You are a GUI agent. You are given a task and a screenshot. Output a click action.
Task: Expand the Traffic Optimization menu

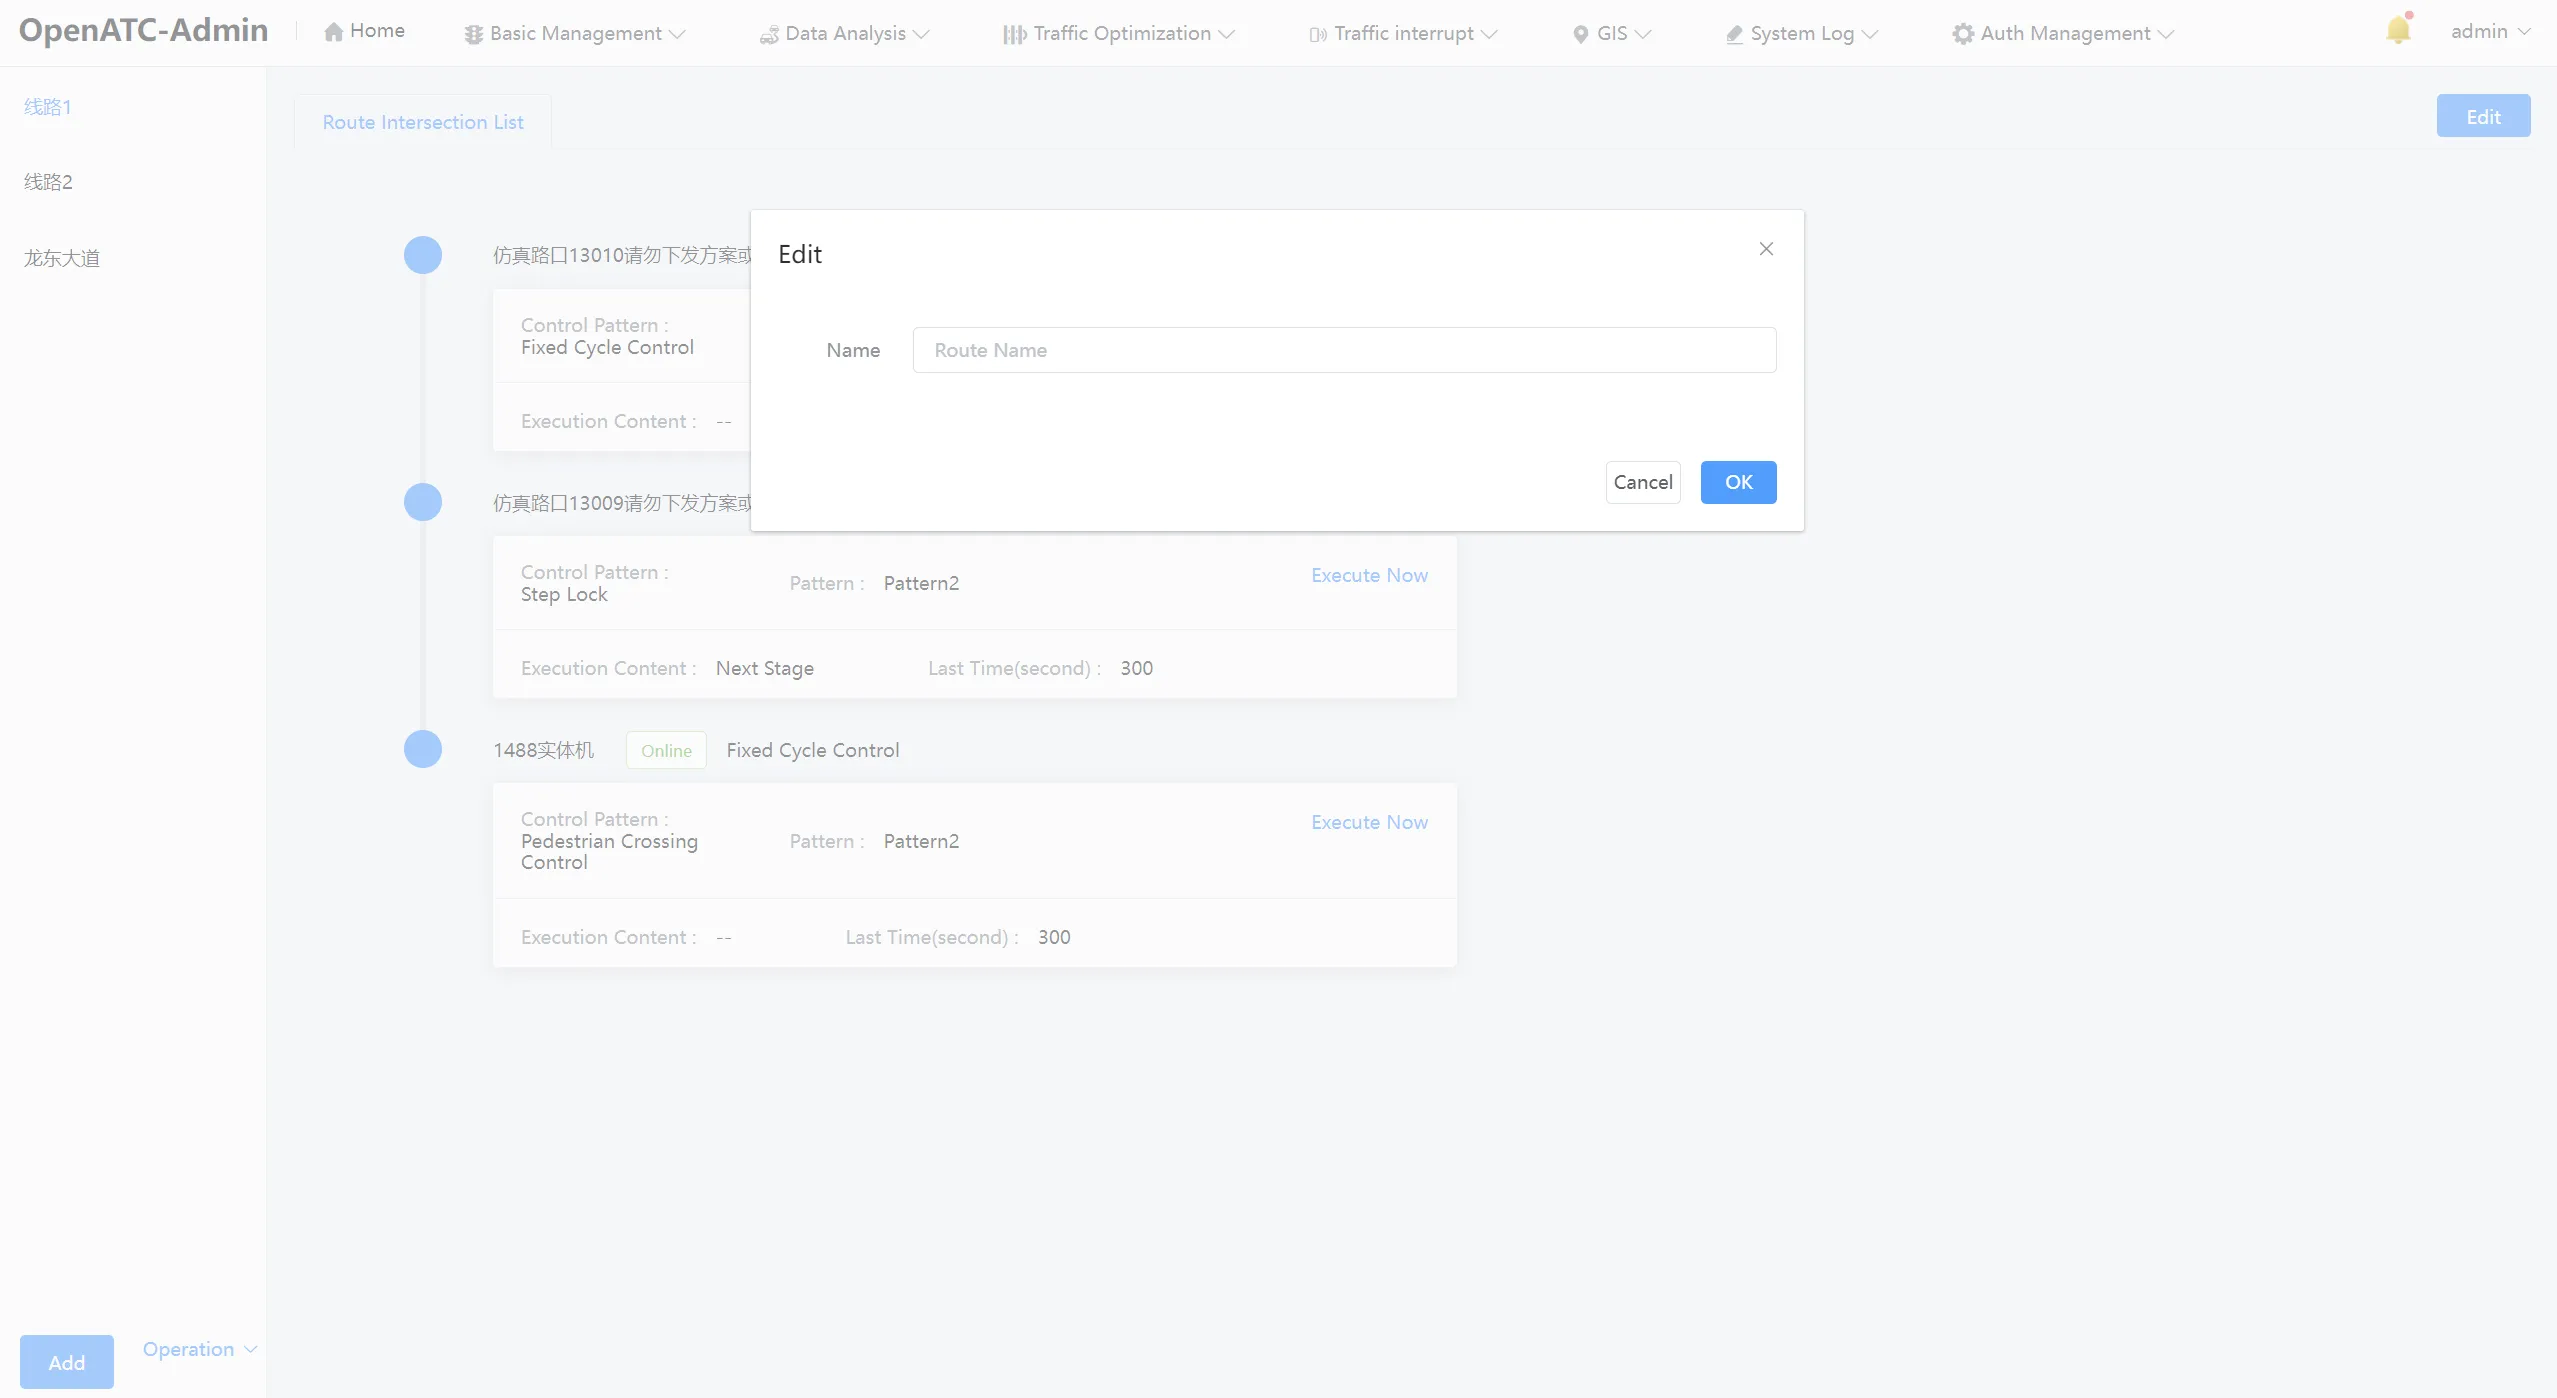click(1119, 34)
